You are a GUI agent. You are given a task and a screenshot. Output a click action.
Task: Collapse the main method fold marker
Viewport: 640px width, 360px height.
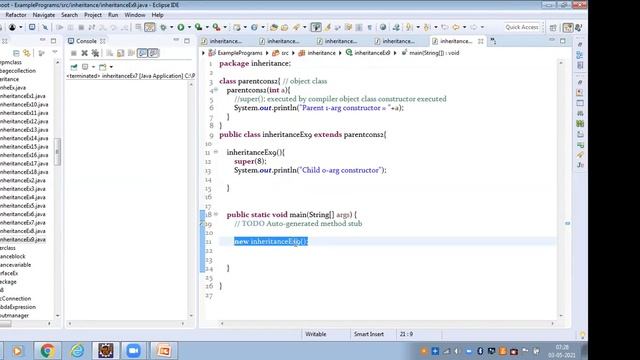click(216, 214)
